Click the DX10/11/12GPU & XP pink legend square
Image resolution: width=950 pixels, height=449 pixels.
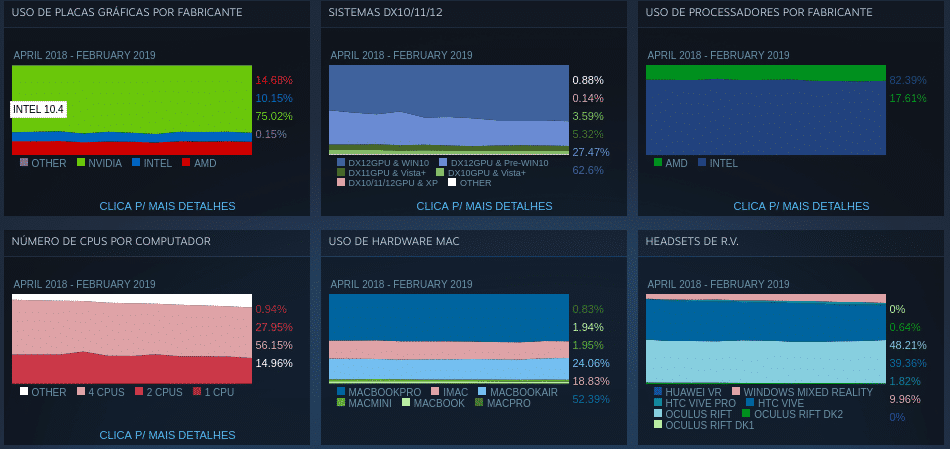pos(340,182)
